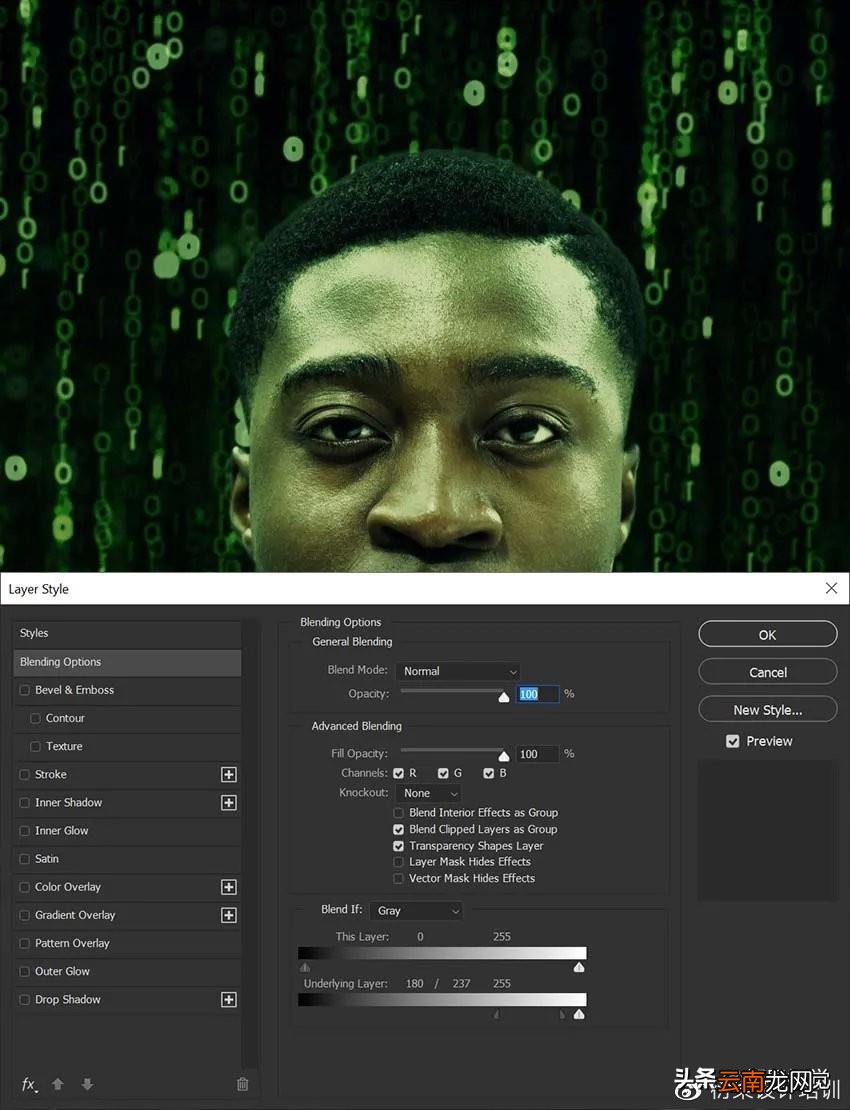Click the move effect down arrow
This screenshot has height=1110, width=850.
pyautogui.click(x=87, y=1084)
